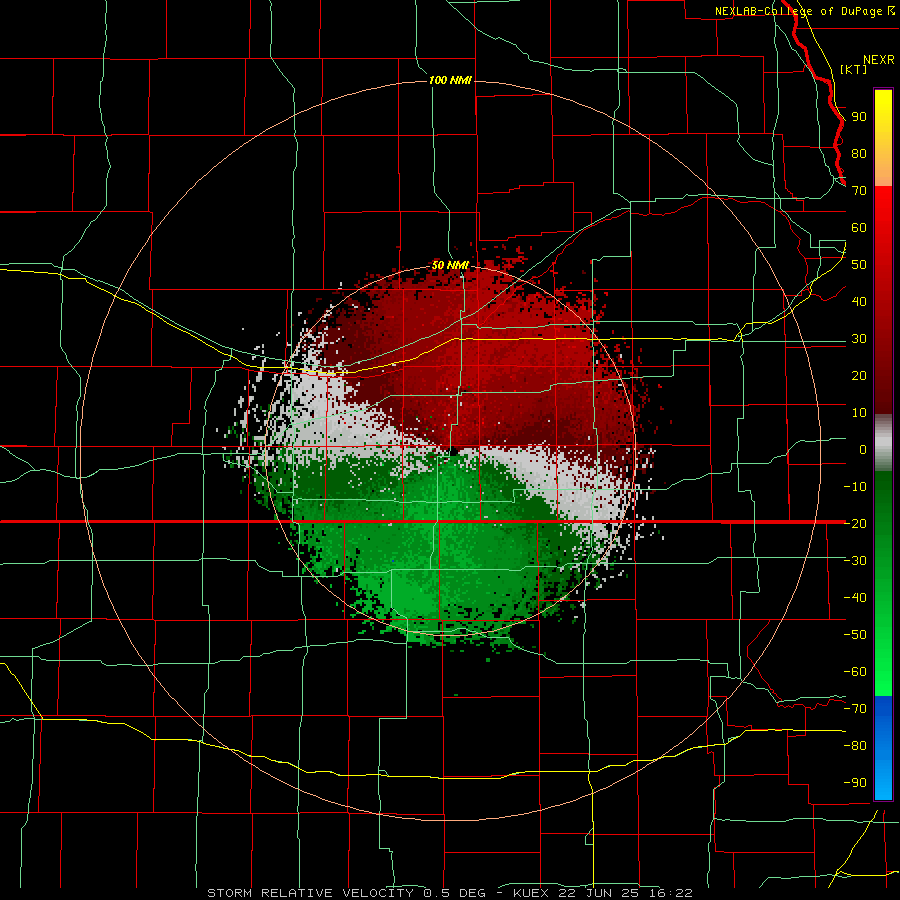Screen dimensions: 900x900
Task: Click the 70 value on the velocity scale
Action: (859, 191)
